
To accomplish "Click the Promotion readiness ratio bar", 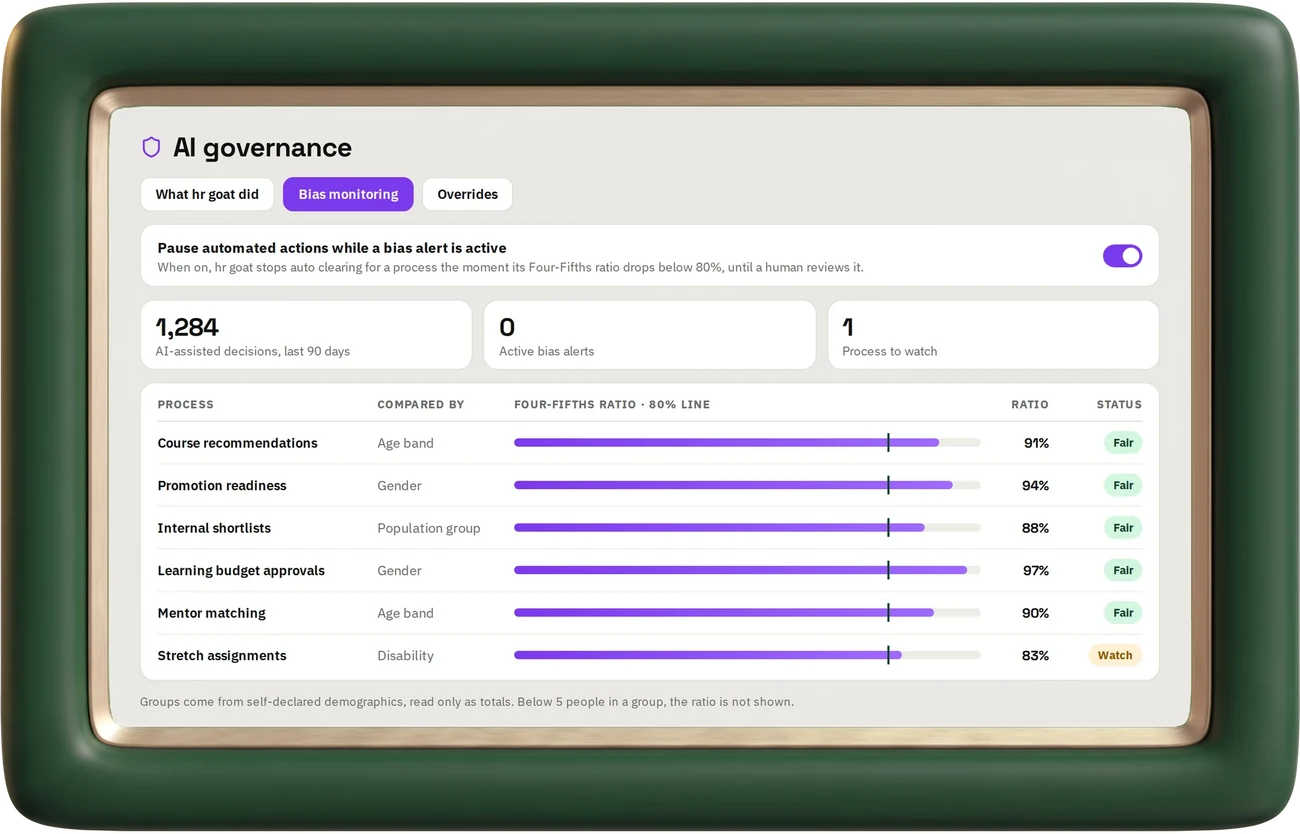I will point(747,486).
